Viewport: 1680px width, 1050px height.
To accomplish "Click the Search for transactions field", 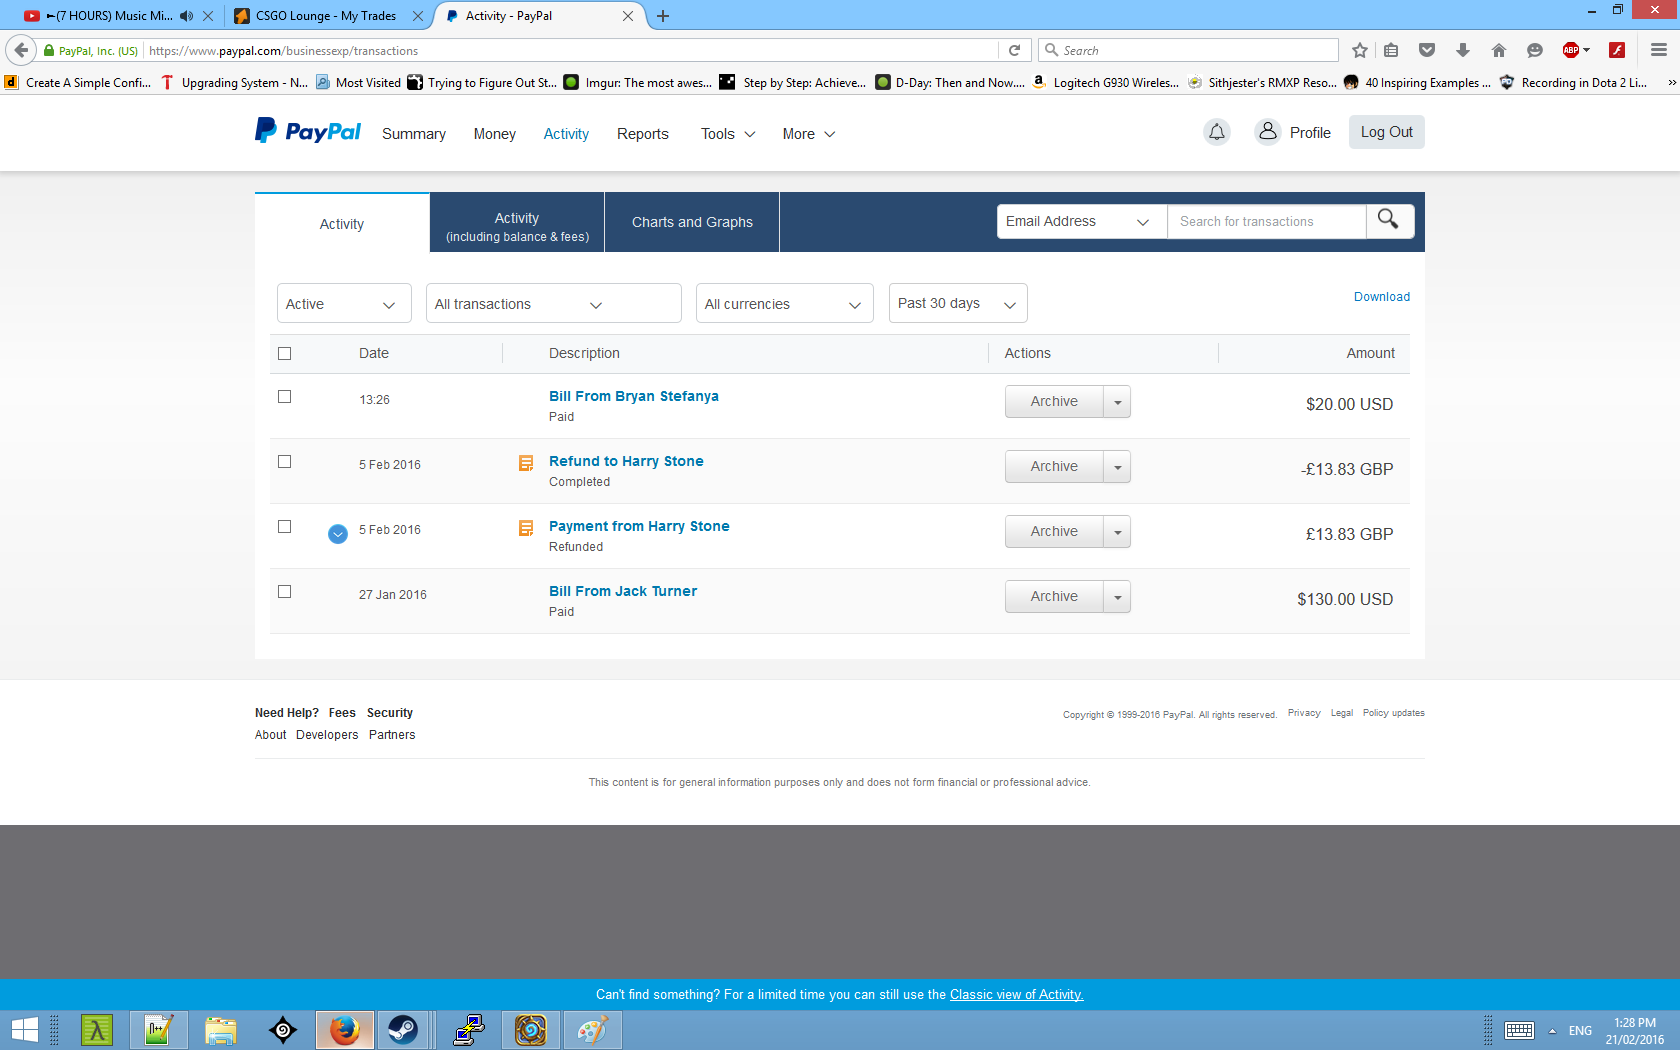I will [x=1265, y=222].
